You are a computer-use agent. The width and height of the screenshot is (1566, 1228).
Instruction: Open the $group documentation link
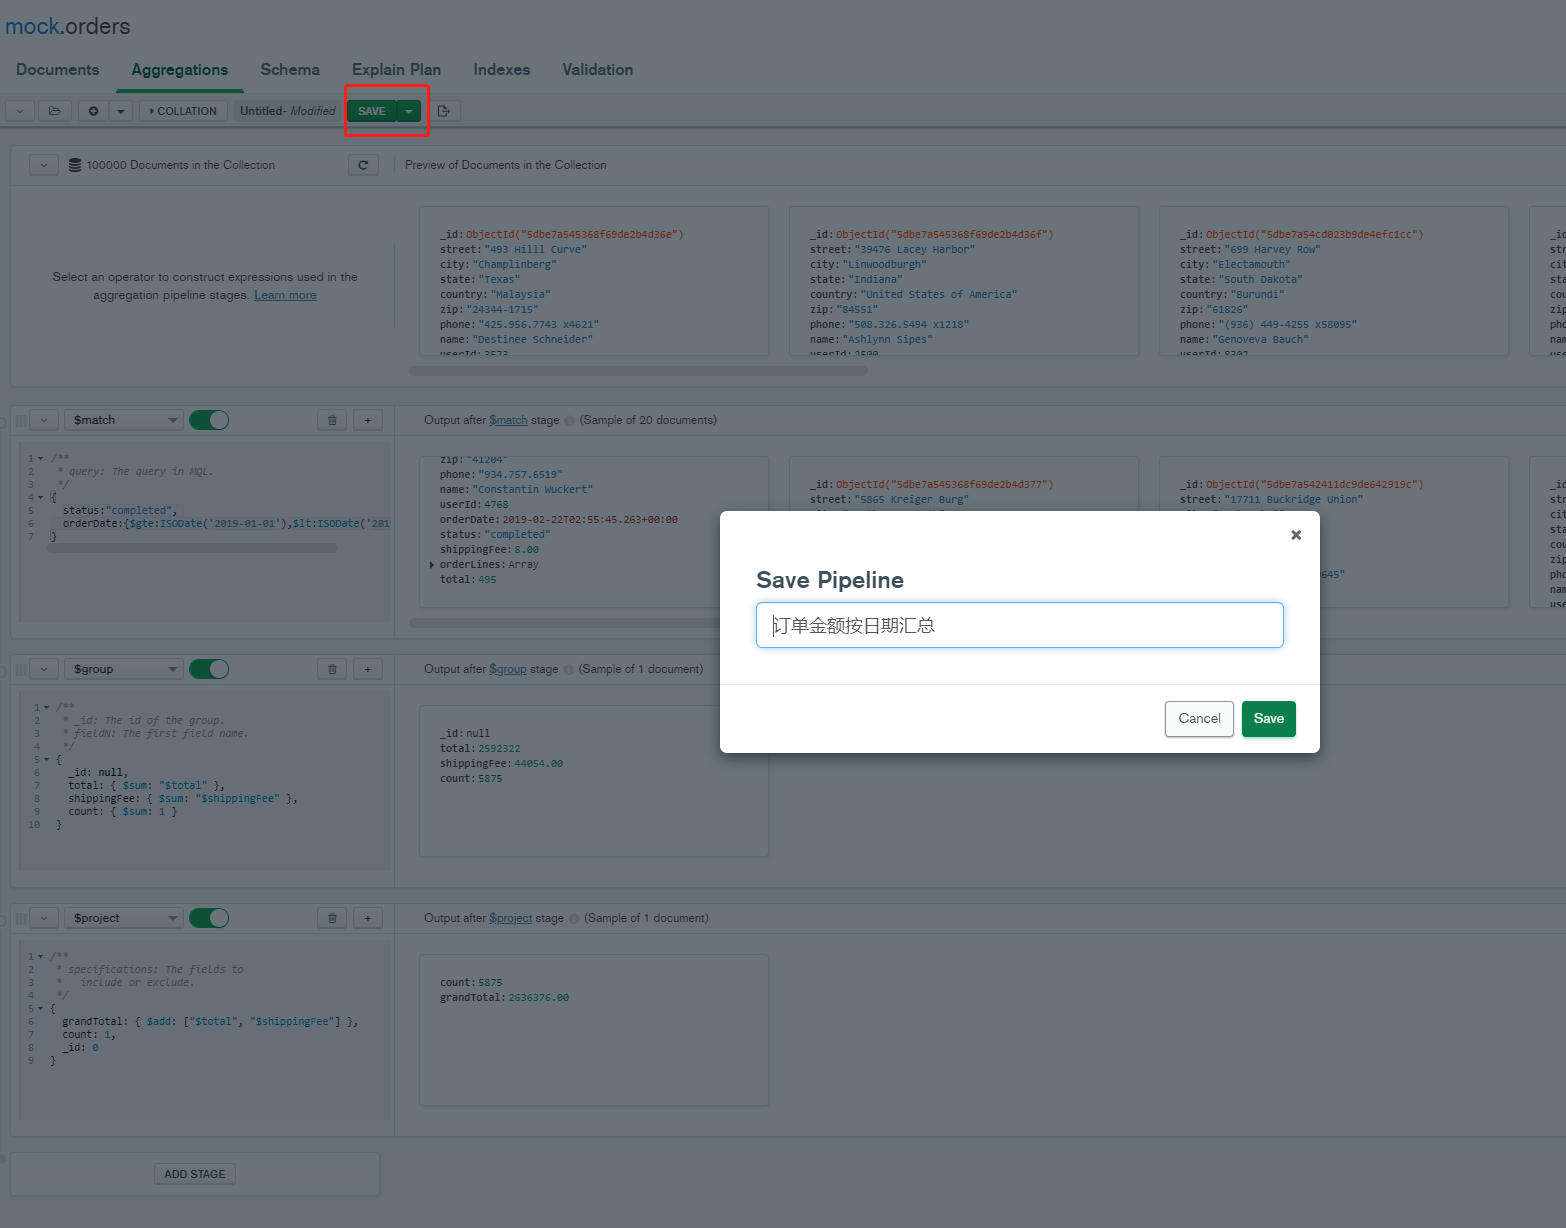coord(508,669)
